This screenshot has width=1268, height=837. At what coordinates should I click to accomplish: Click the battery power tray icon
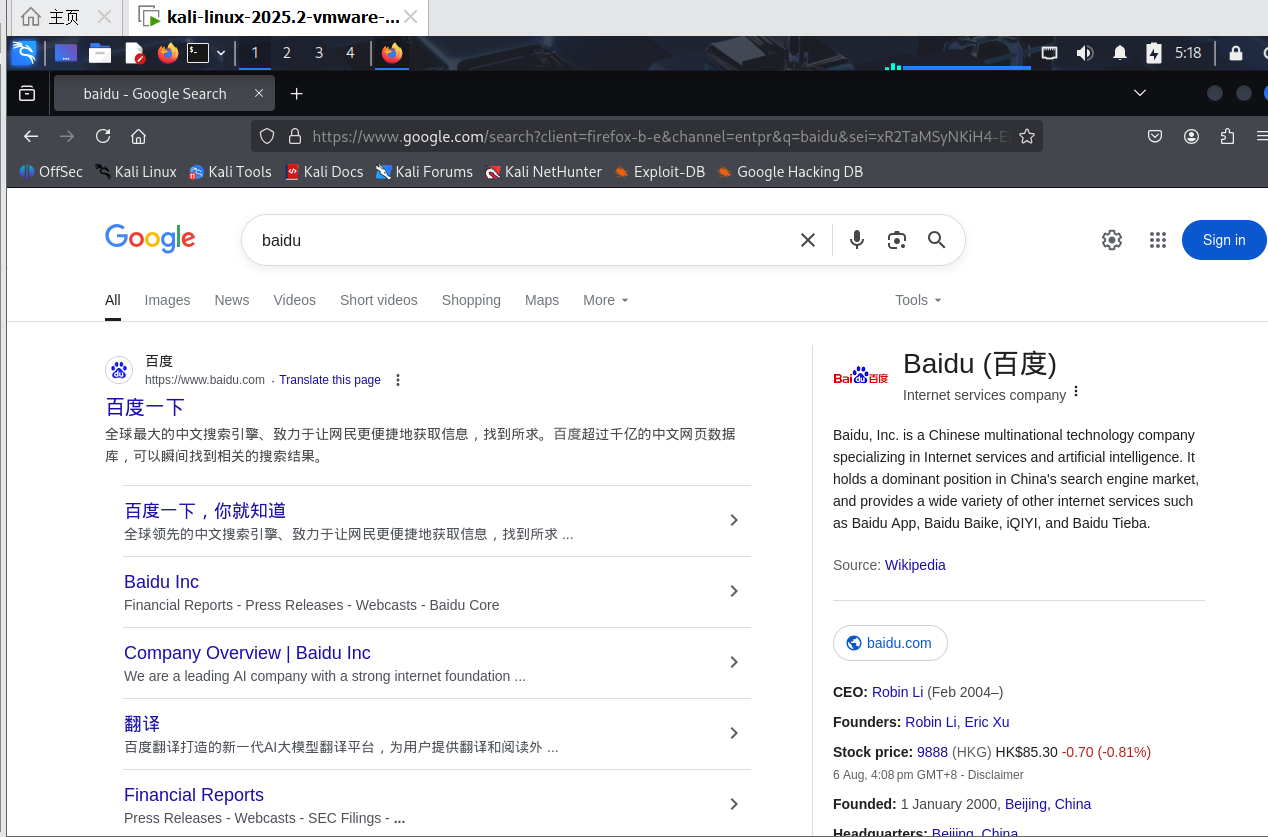coord(1153,53)
